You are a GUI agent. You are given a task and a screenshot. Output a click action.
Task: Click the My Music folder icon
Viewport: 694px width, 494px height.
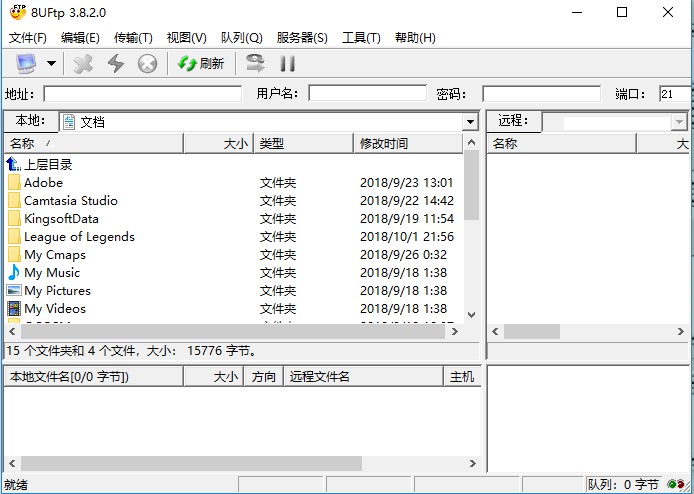(14, 273)
